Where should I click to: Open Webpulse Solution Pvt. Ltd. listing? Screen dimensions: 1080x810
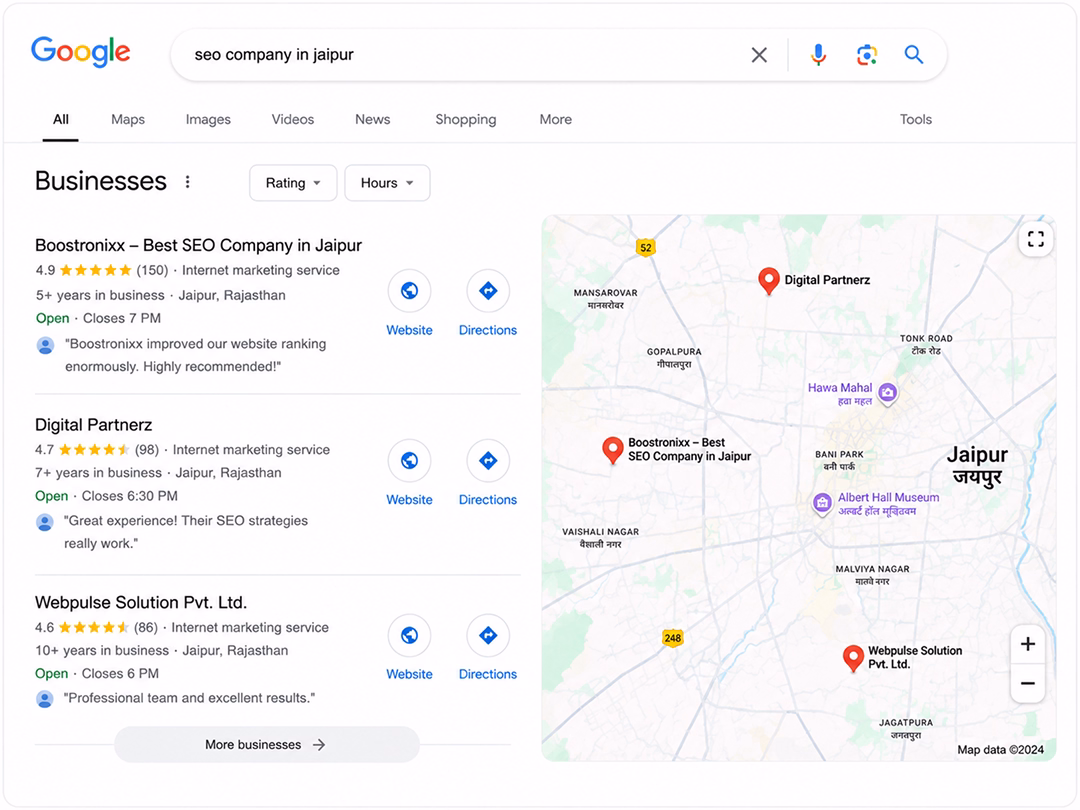(x=141, y=603)
